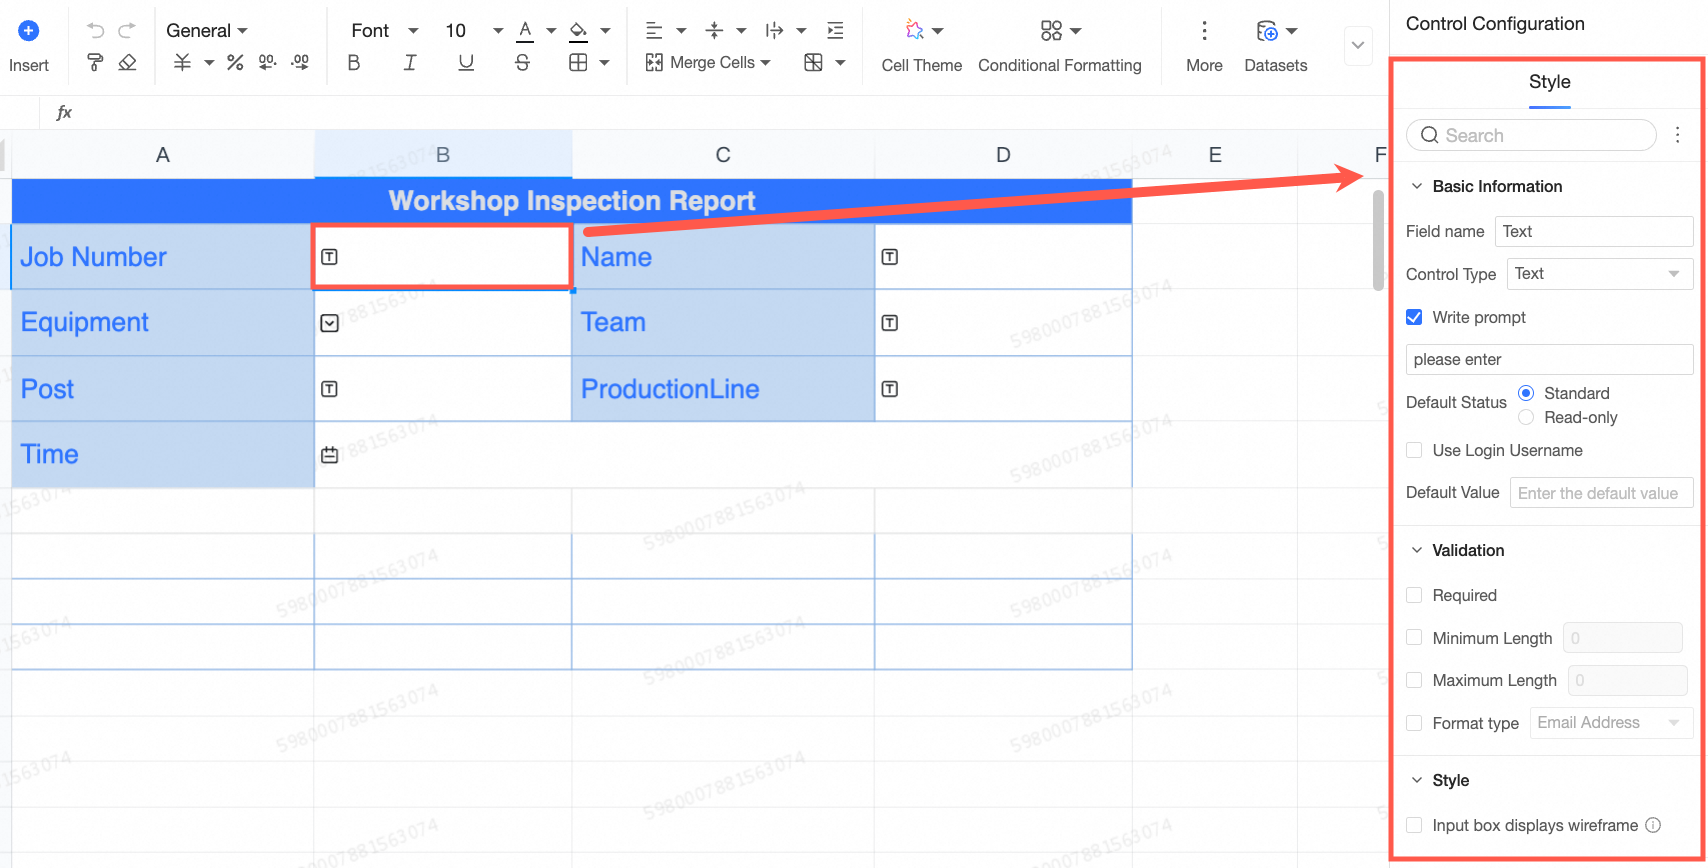
Task: Open the Merge Cells dropdown
Action: tap(709, 63)
